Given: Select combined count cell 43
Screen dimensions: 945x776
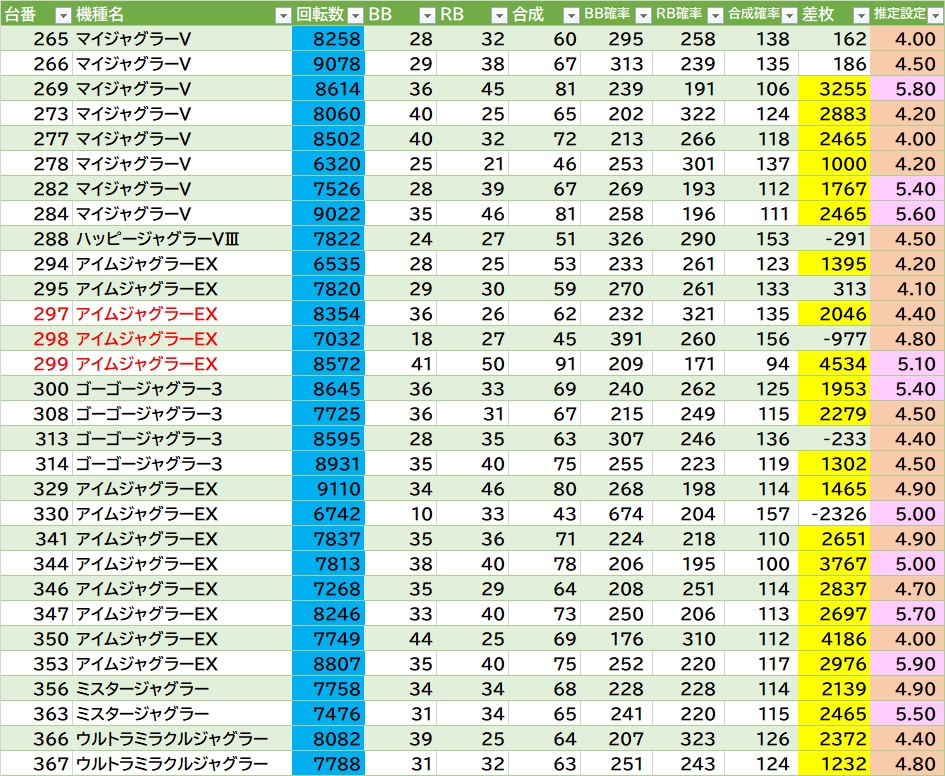Looking at the screenshot, I should point(544,514).
